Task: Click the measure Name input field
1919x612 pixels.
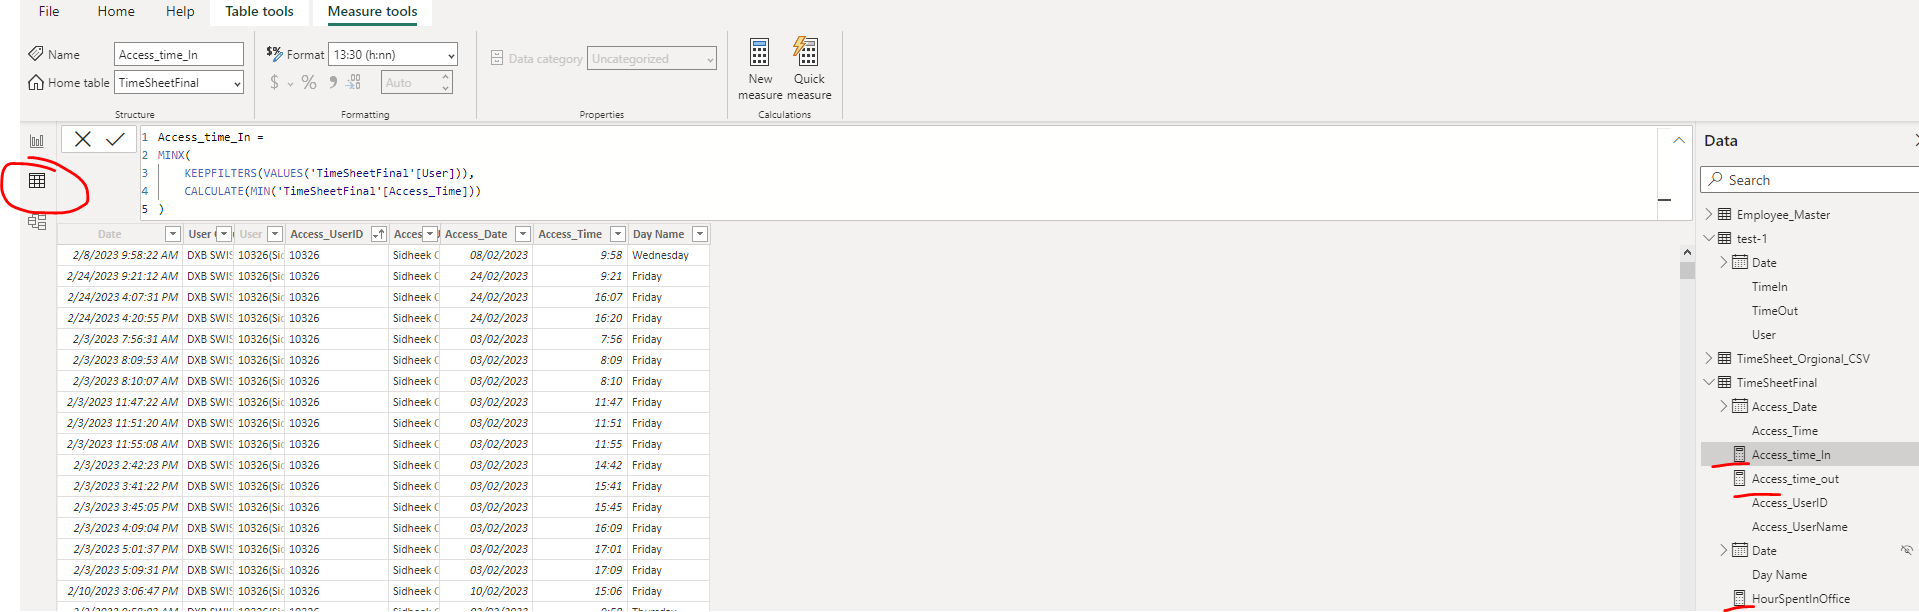Action: (x=179, y=55)
